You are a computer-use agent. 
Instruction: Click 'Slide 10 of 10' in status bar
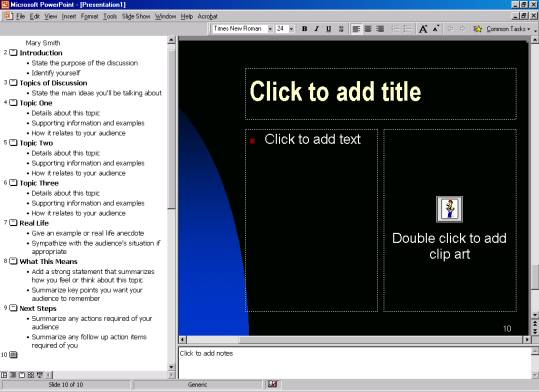66,384
